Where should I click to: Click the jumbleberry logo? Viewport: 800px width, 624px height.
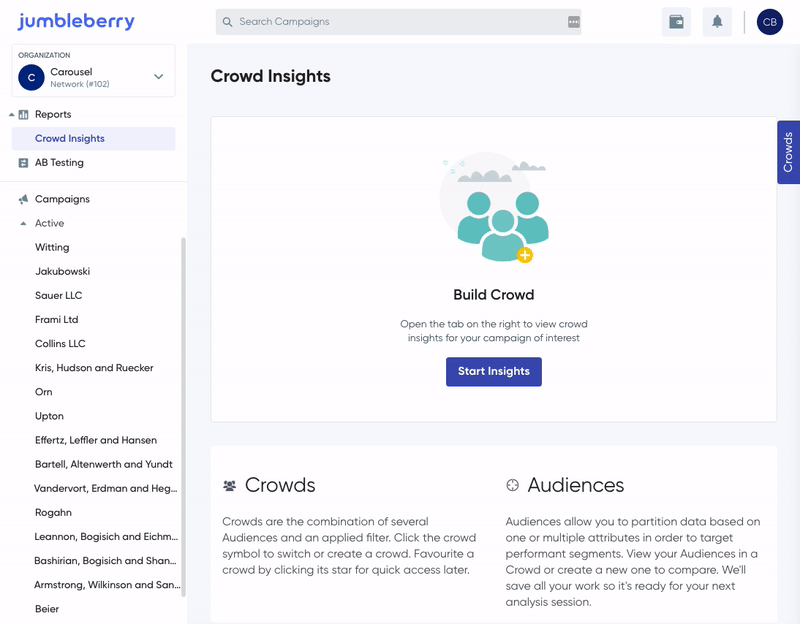click(76, 21)
